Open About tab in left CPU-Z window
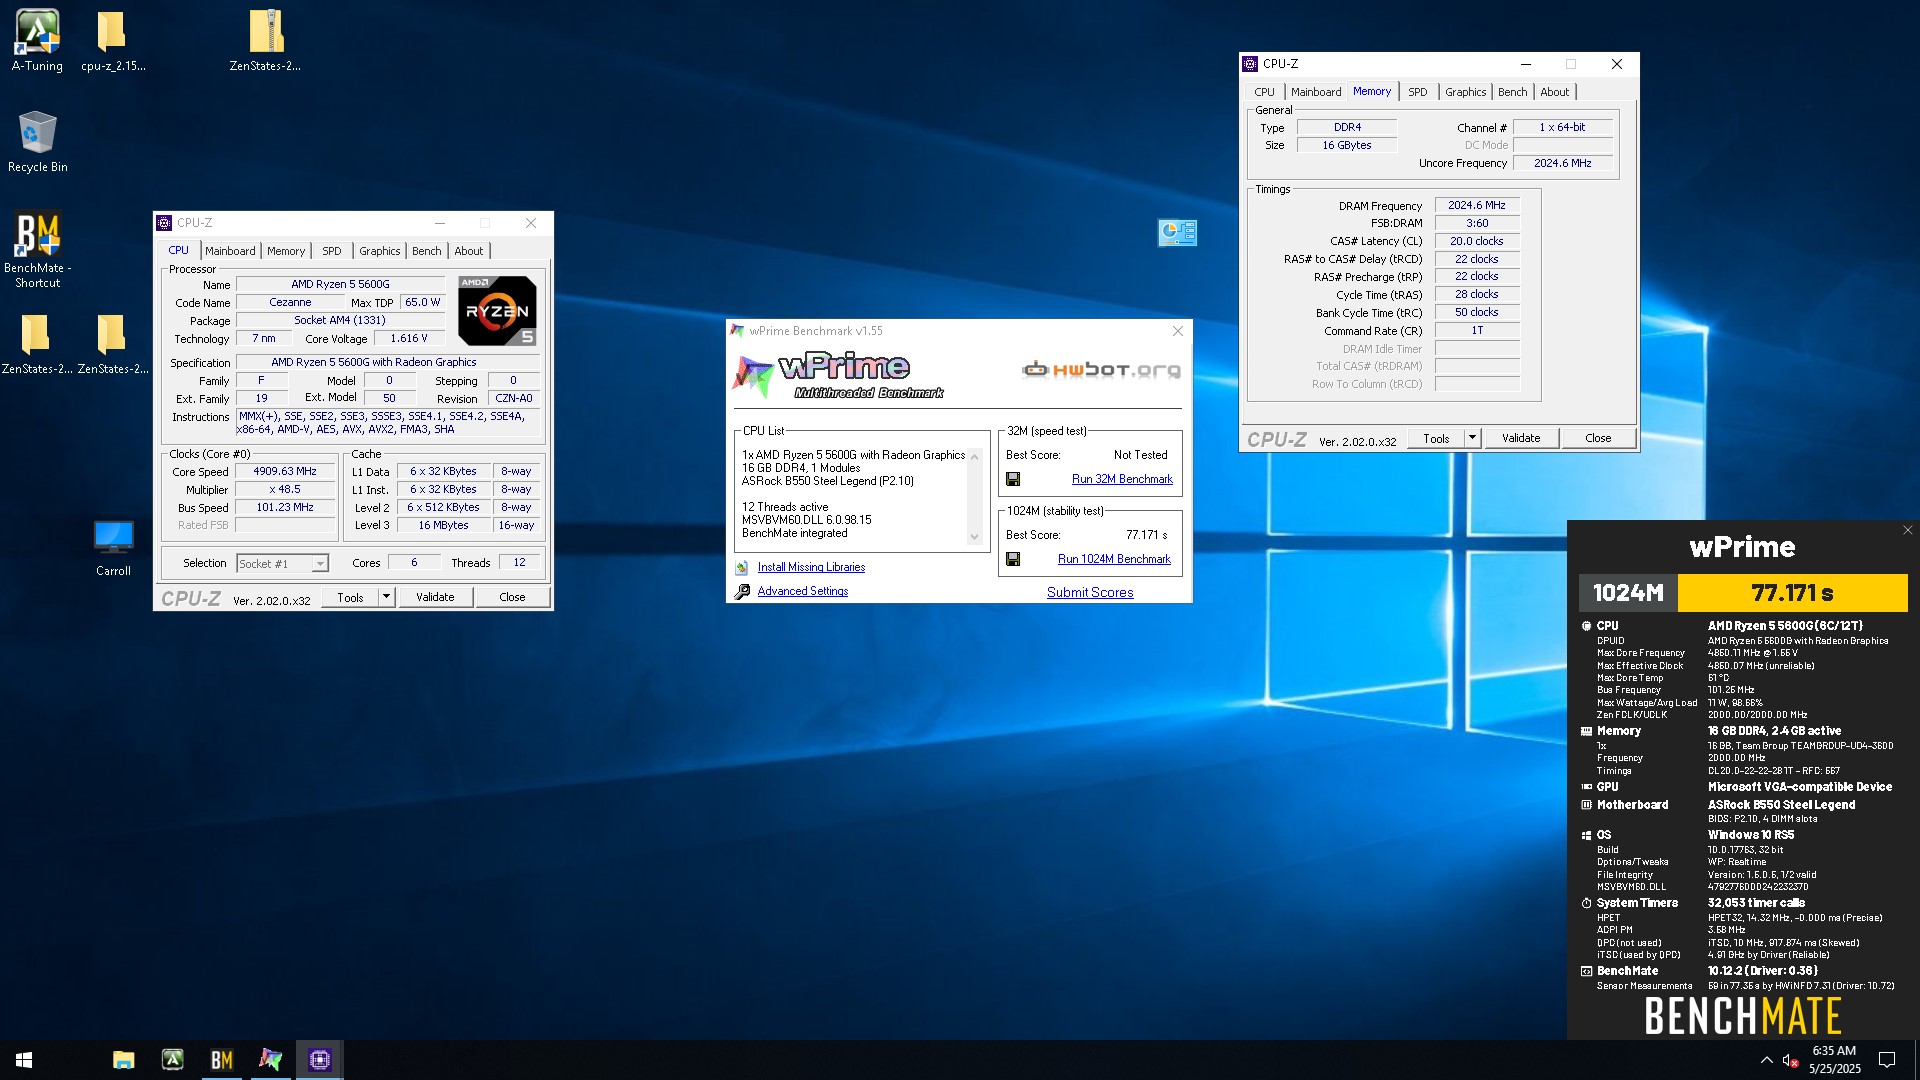 (x=469, y=251)
